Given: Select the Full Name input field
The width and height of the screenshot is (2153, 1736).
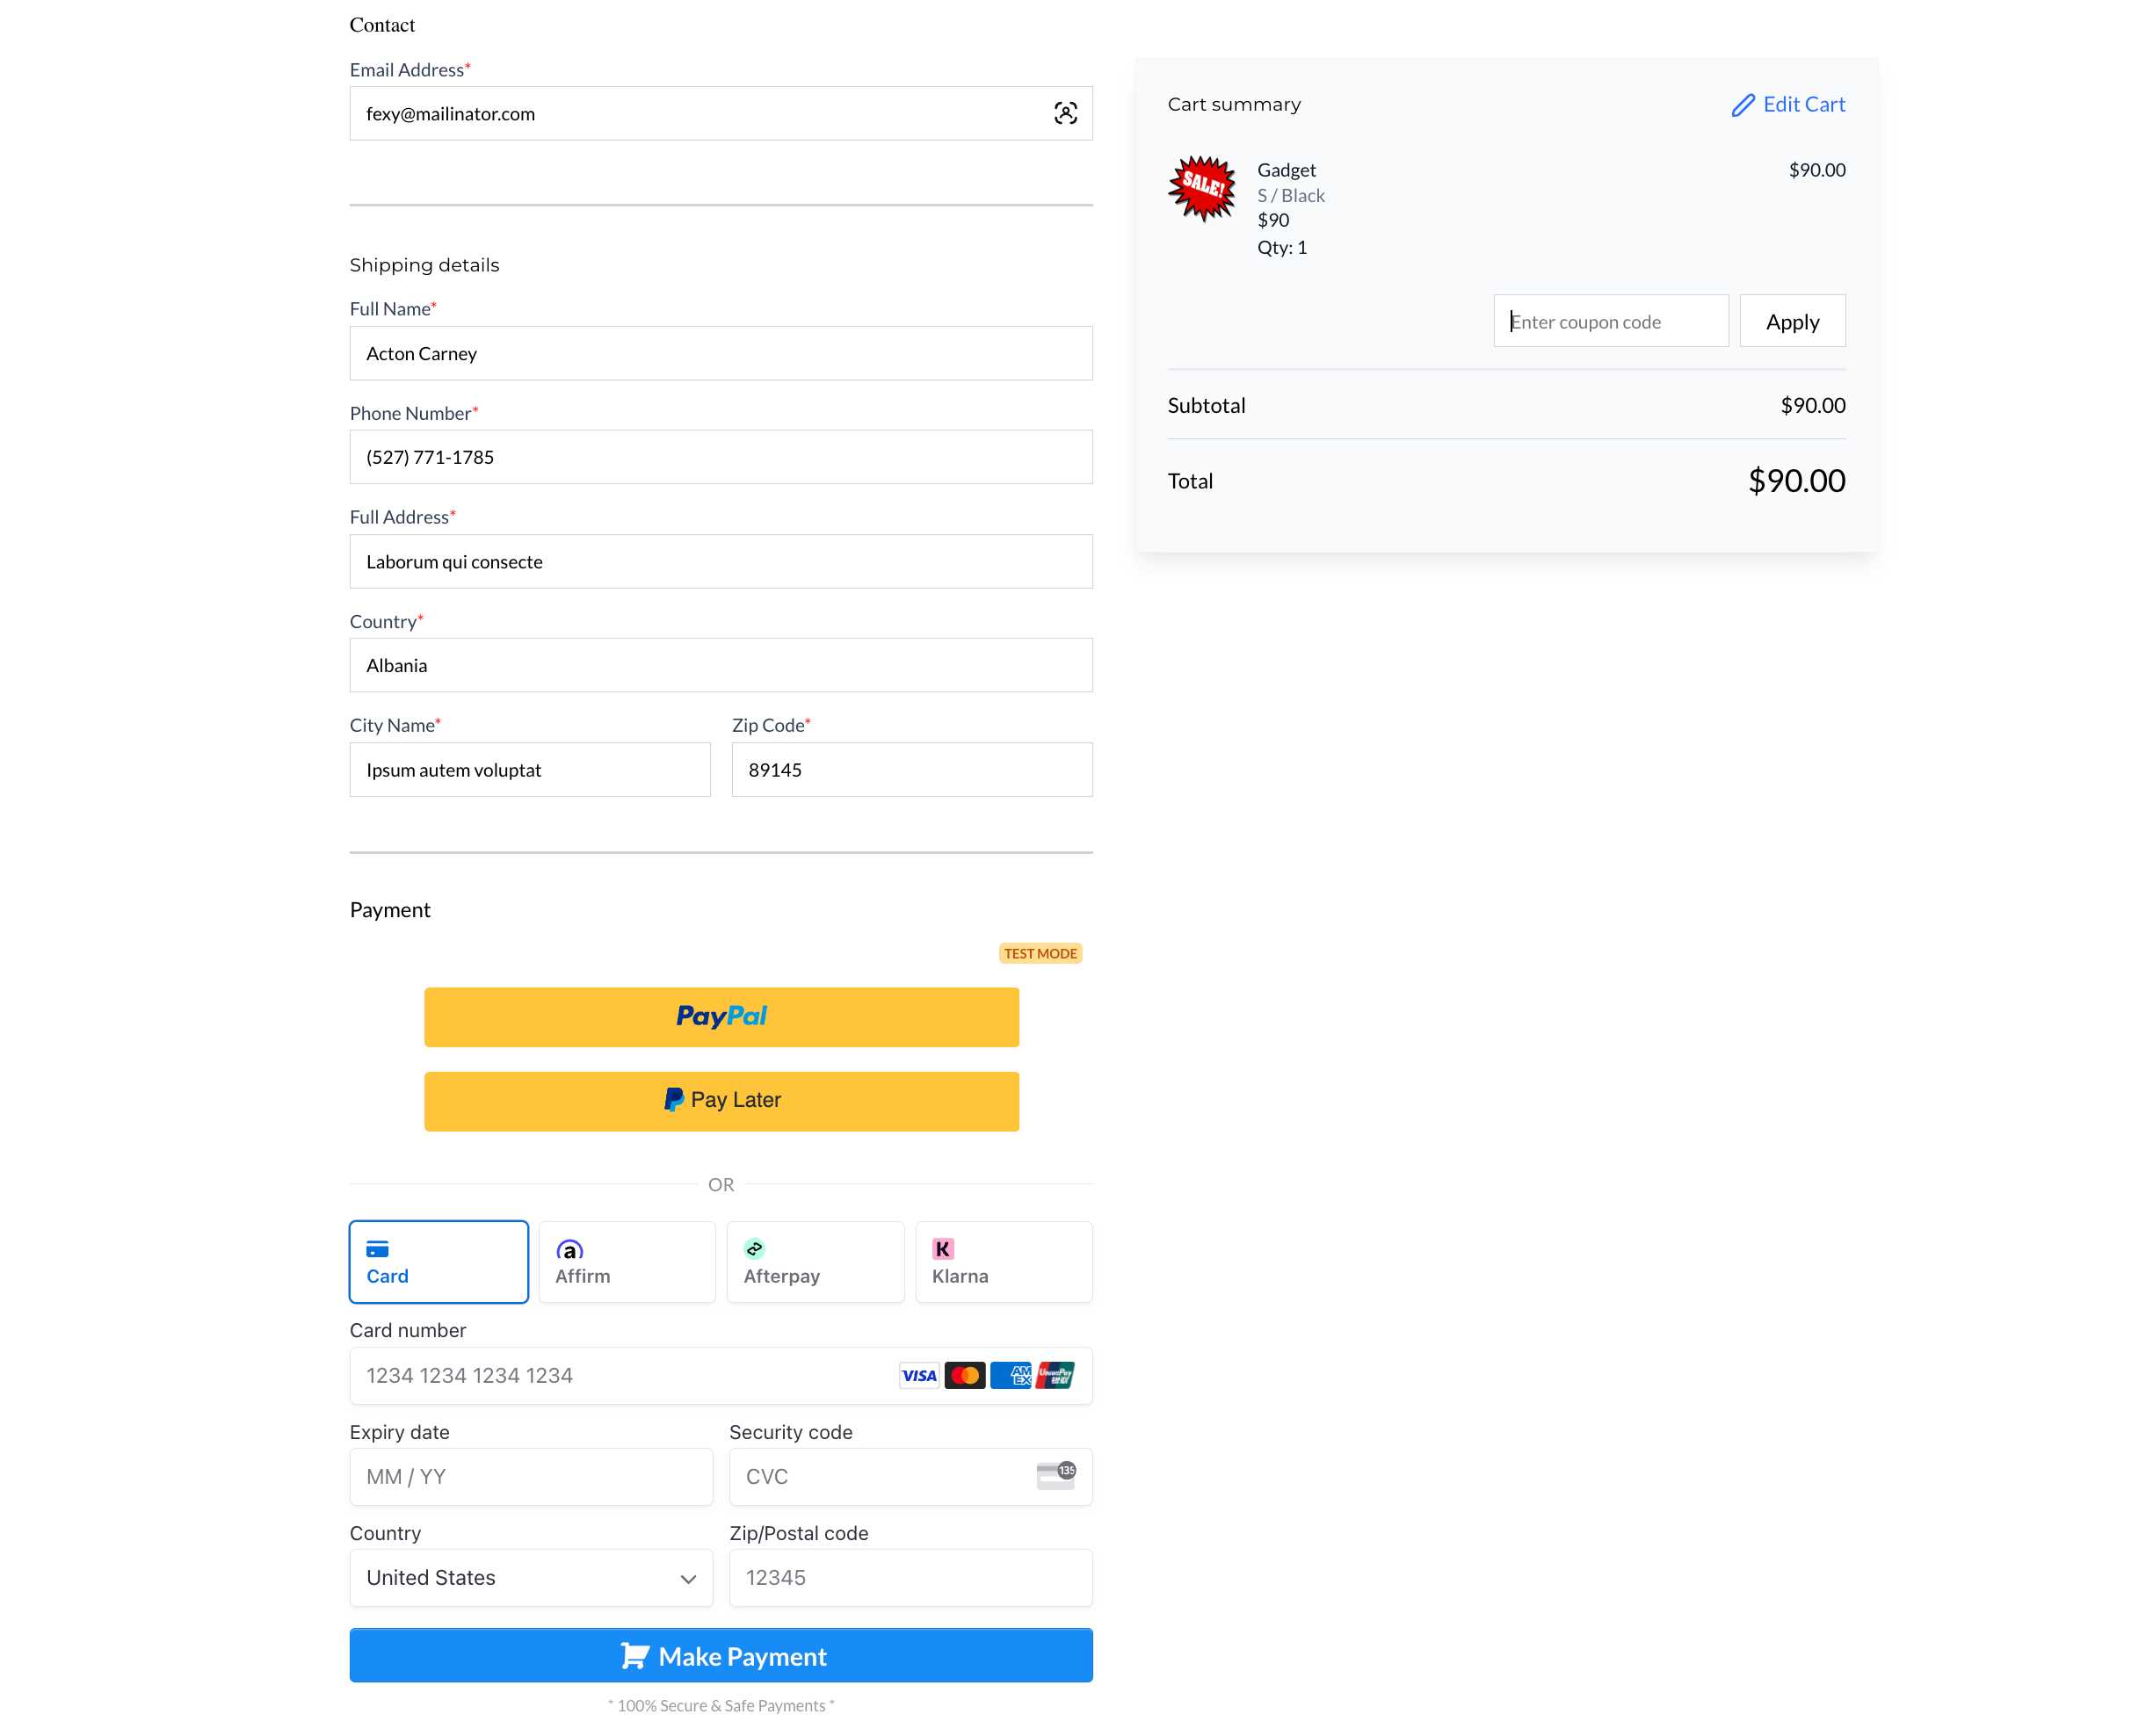Looking at the screenshot, I should (x=721, y=352).
